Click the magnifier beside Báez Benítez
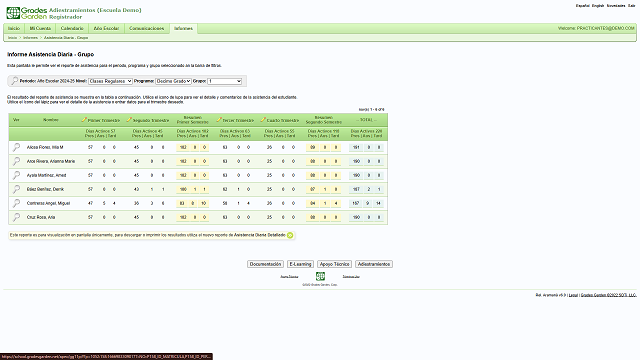Image resolution: width=640 pixels, height=360 pixels. (x=16, y=189)
